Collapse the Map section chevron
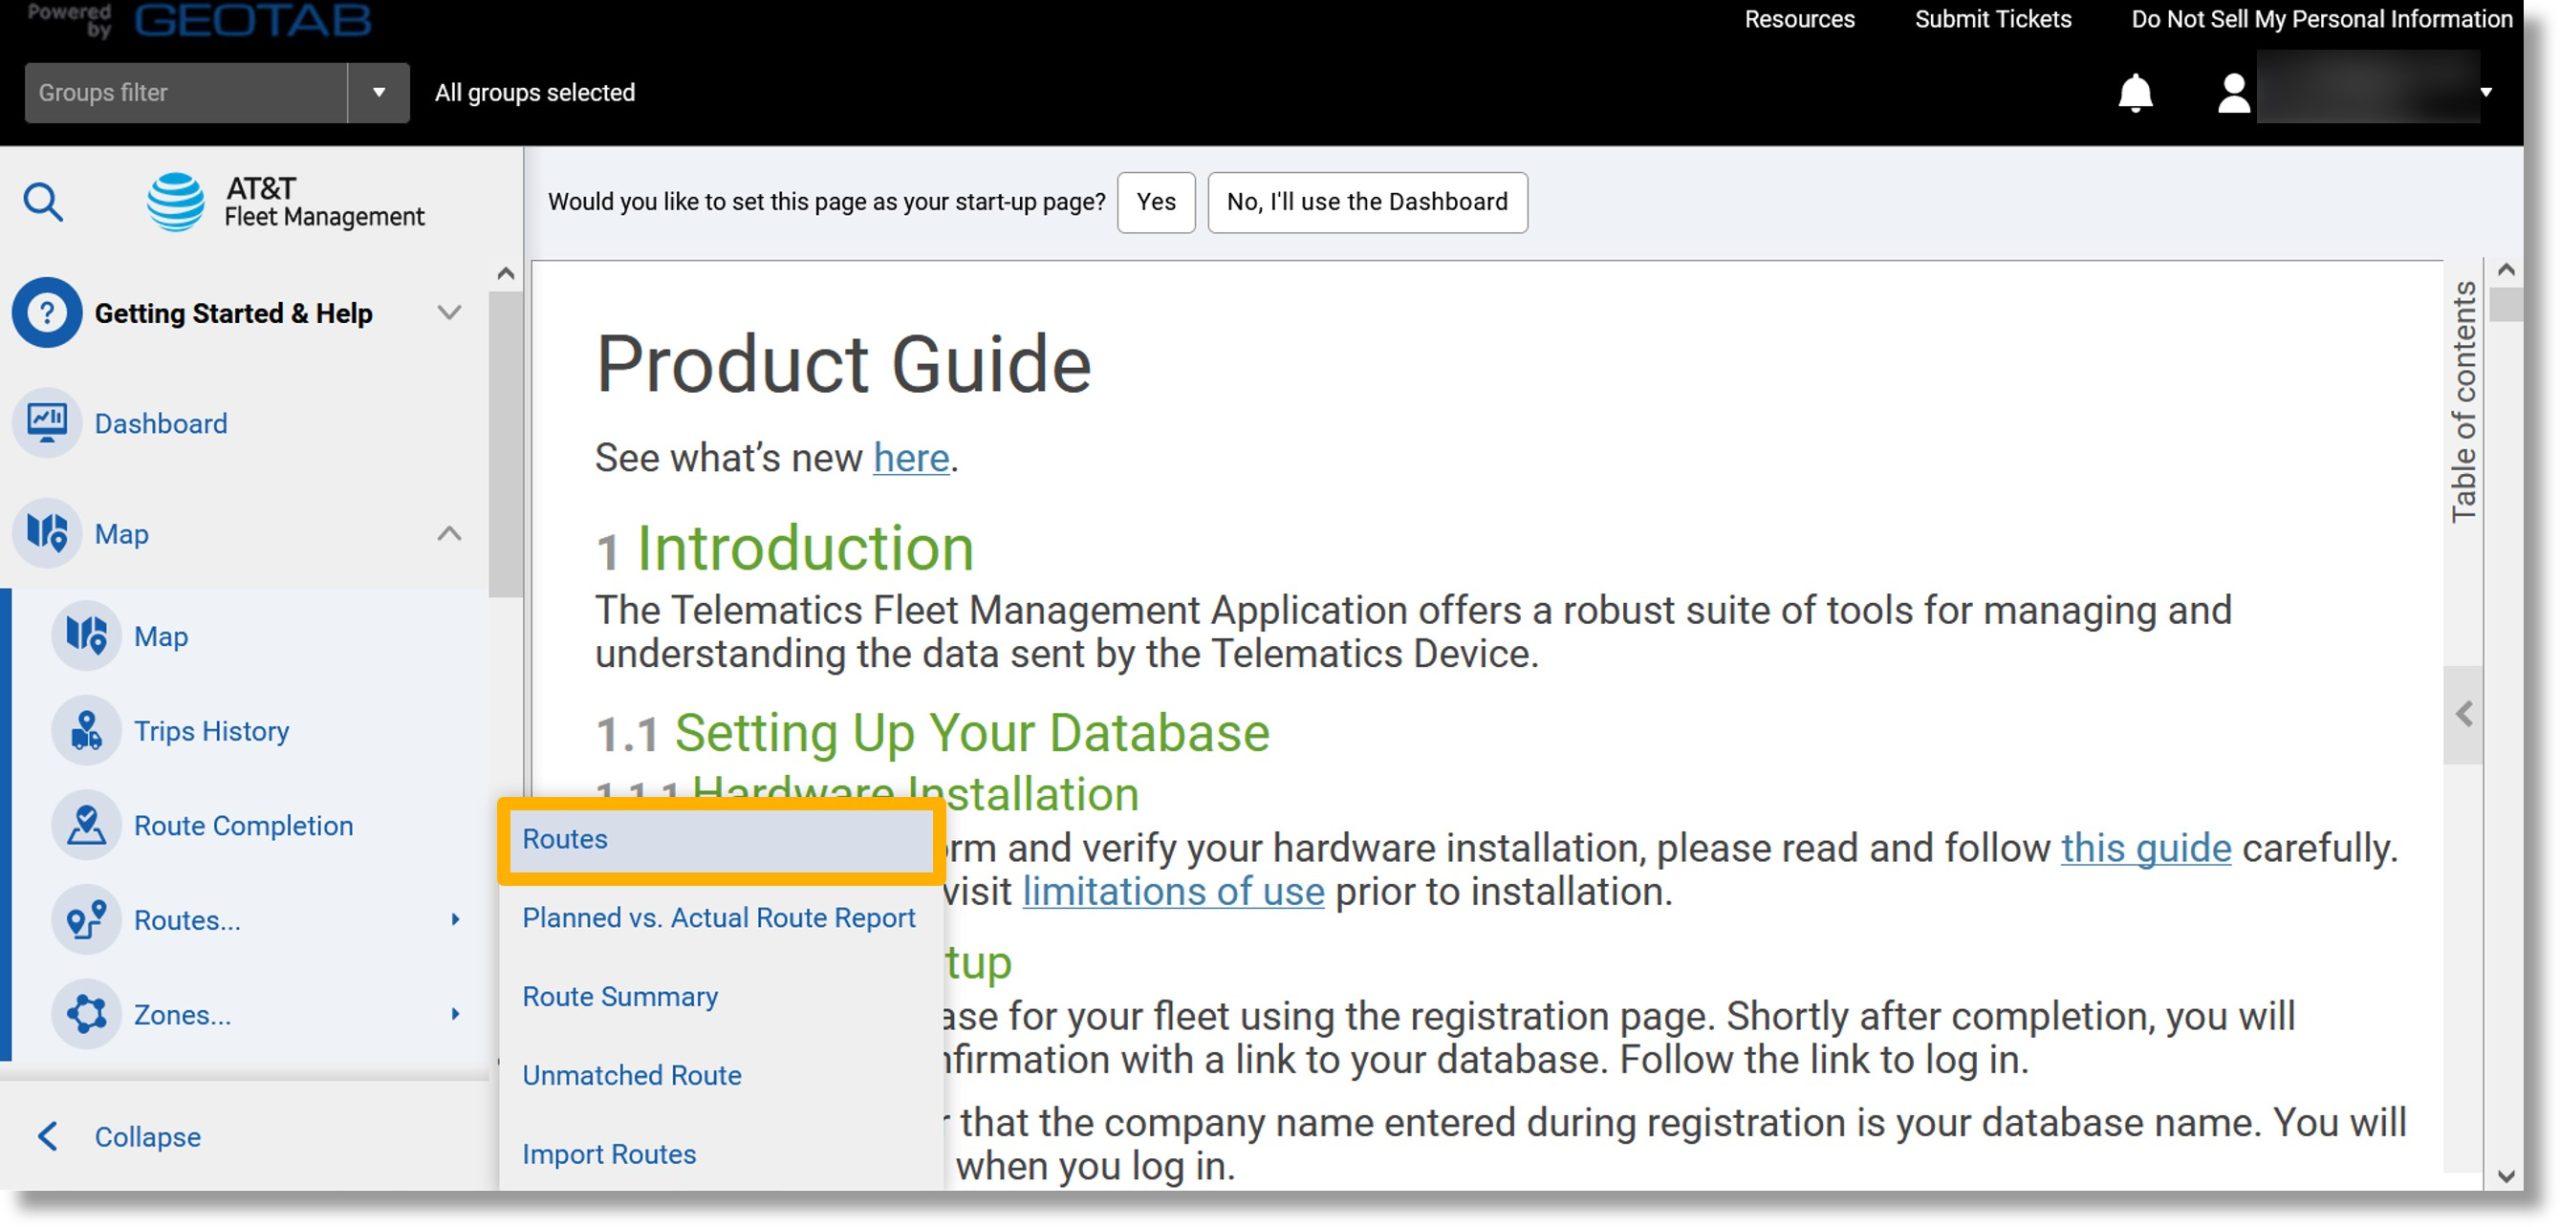 click(449, 533)
